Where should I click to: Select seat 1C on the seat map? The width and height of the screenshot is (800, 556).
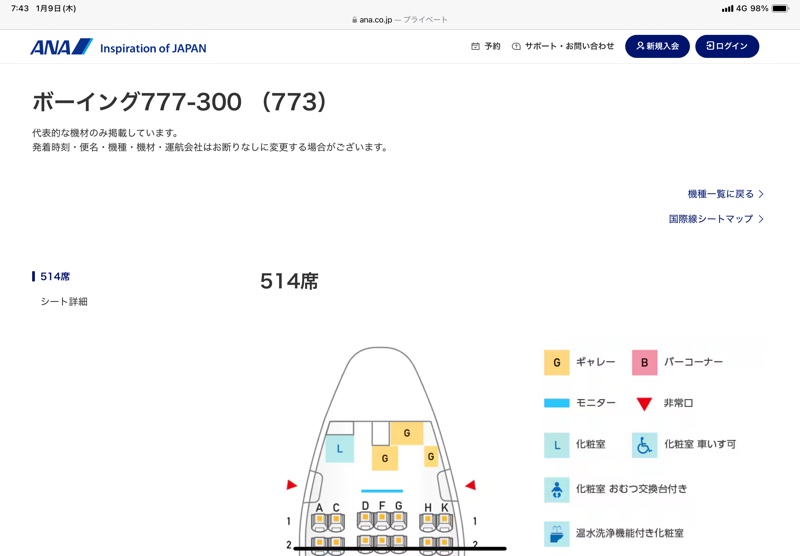coord(336,521)
